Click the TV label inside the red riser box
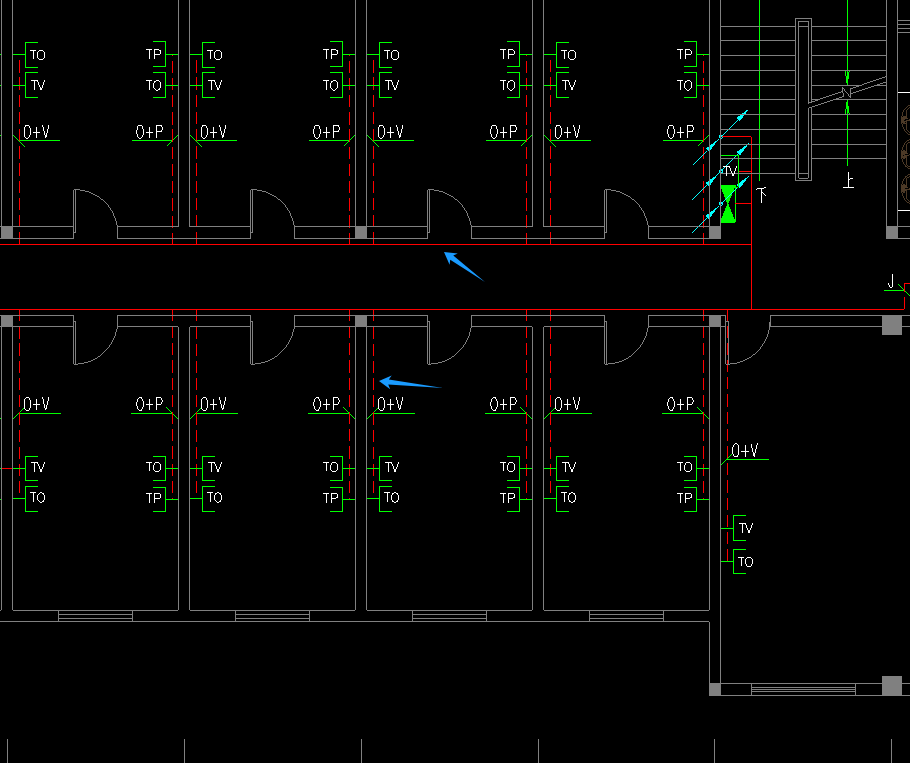Screen dimensions: 910x763 pos(730,171)
